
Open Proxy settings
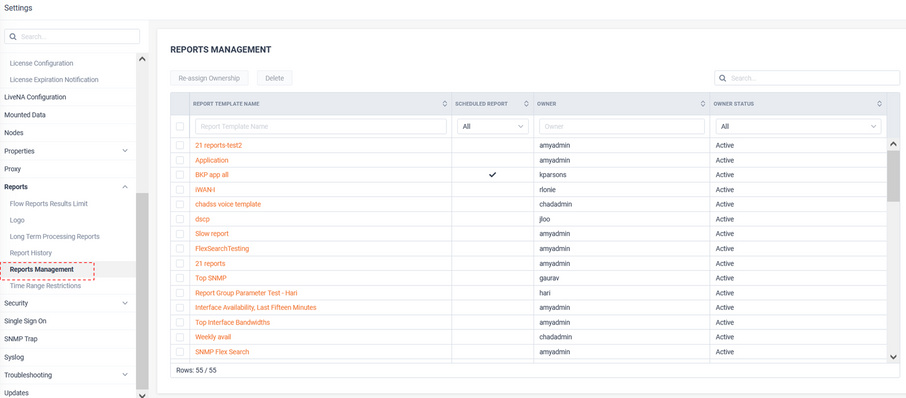[13, 169]
